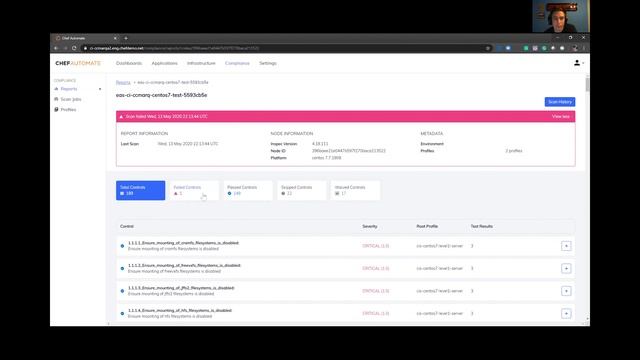This screenshot has width=640, height=360.
Task: Select the Skipped Controls filter card
Action: coord(302,191)
